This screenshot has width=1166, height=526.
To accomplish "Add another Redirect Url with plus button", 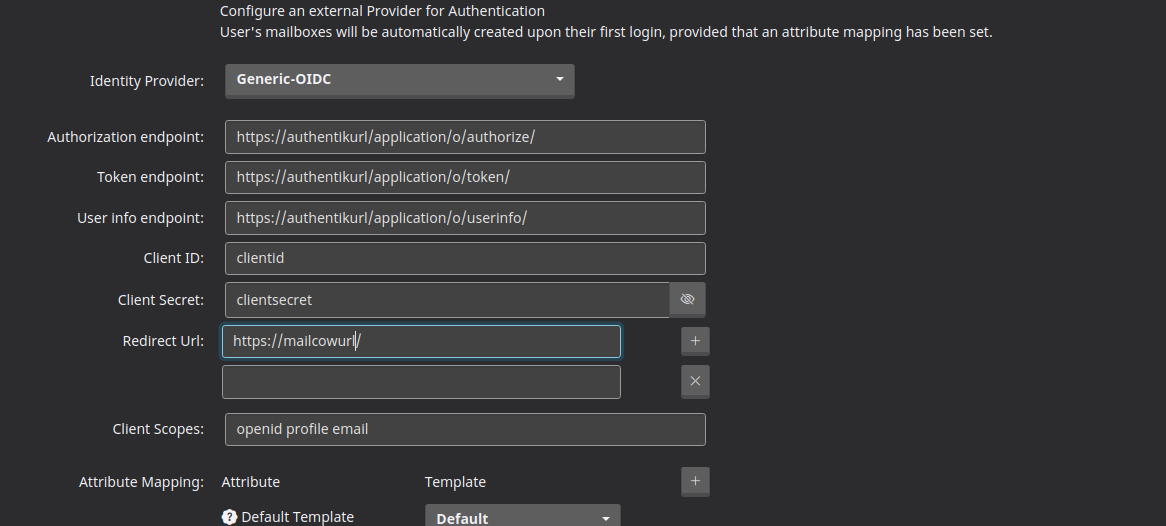I will point(695,341).
